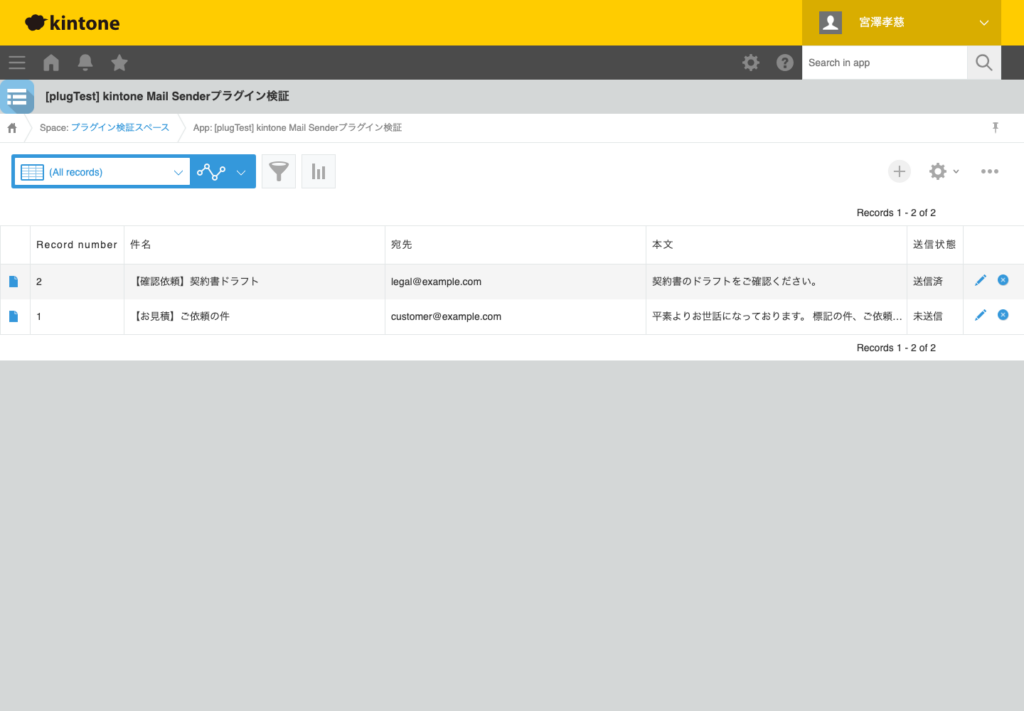Open the chart aggregation icon
The image size is (1024, 711).
318,171
